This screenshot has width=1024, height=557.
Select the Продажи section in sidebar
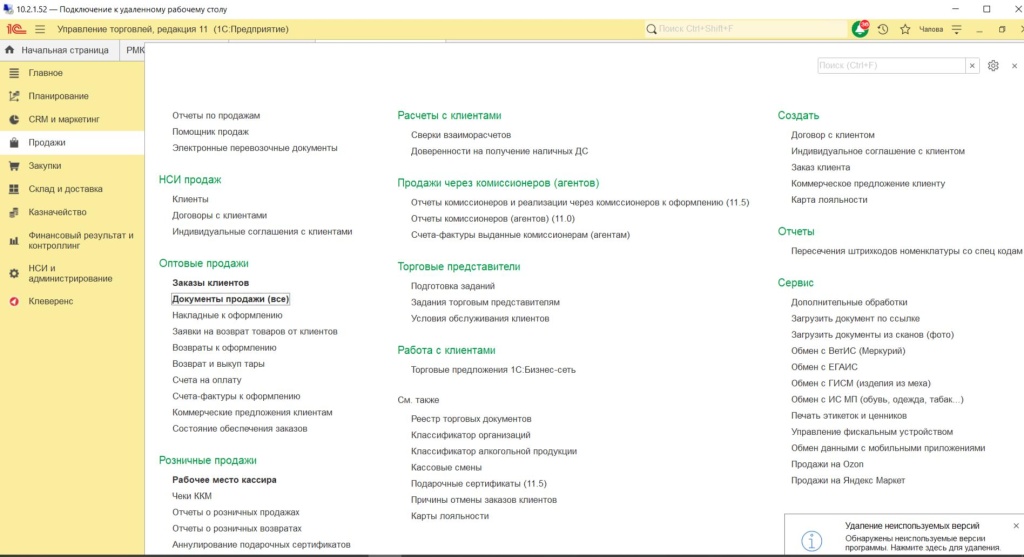72,142
